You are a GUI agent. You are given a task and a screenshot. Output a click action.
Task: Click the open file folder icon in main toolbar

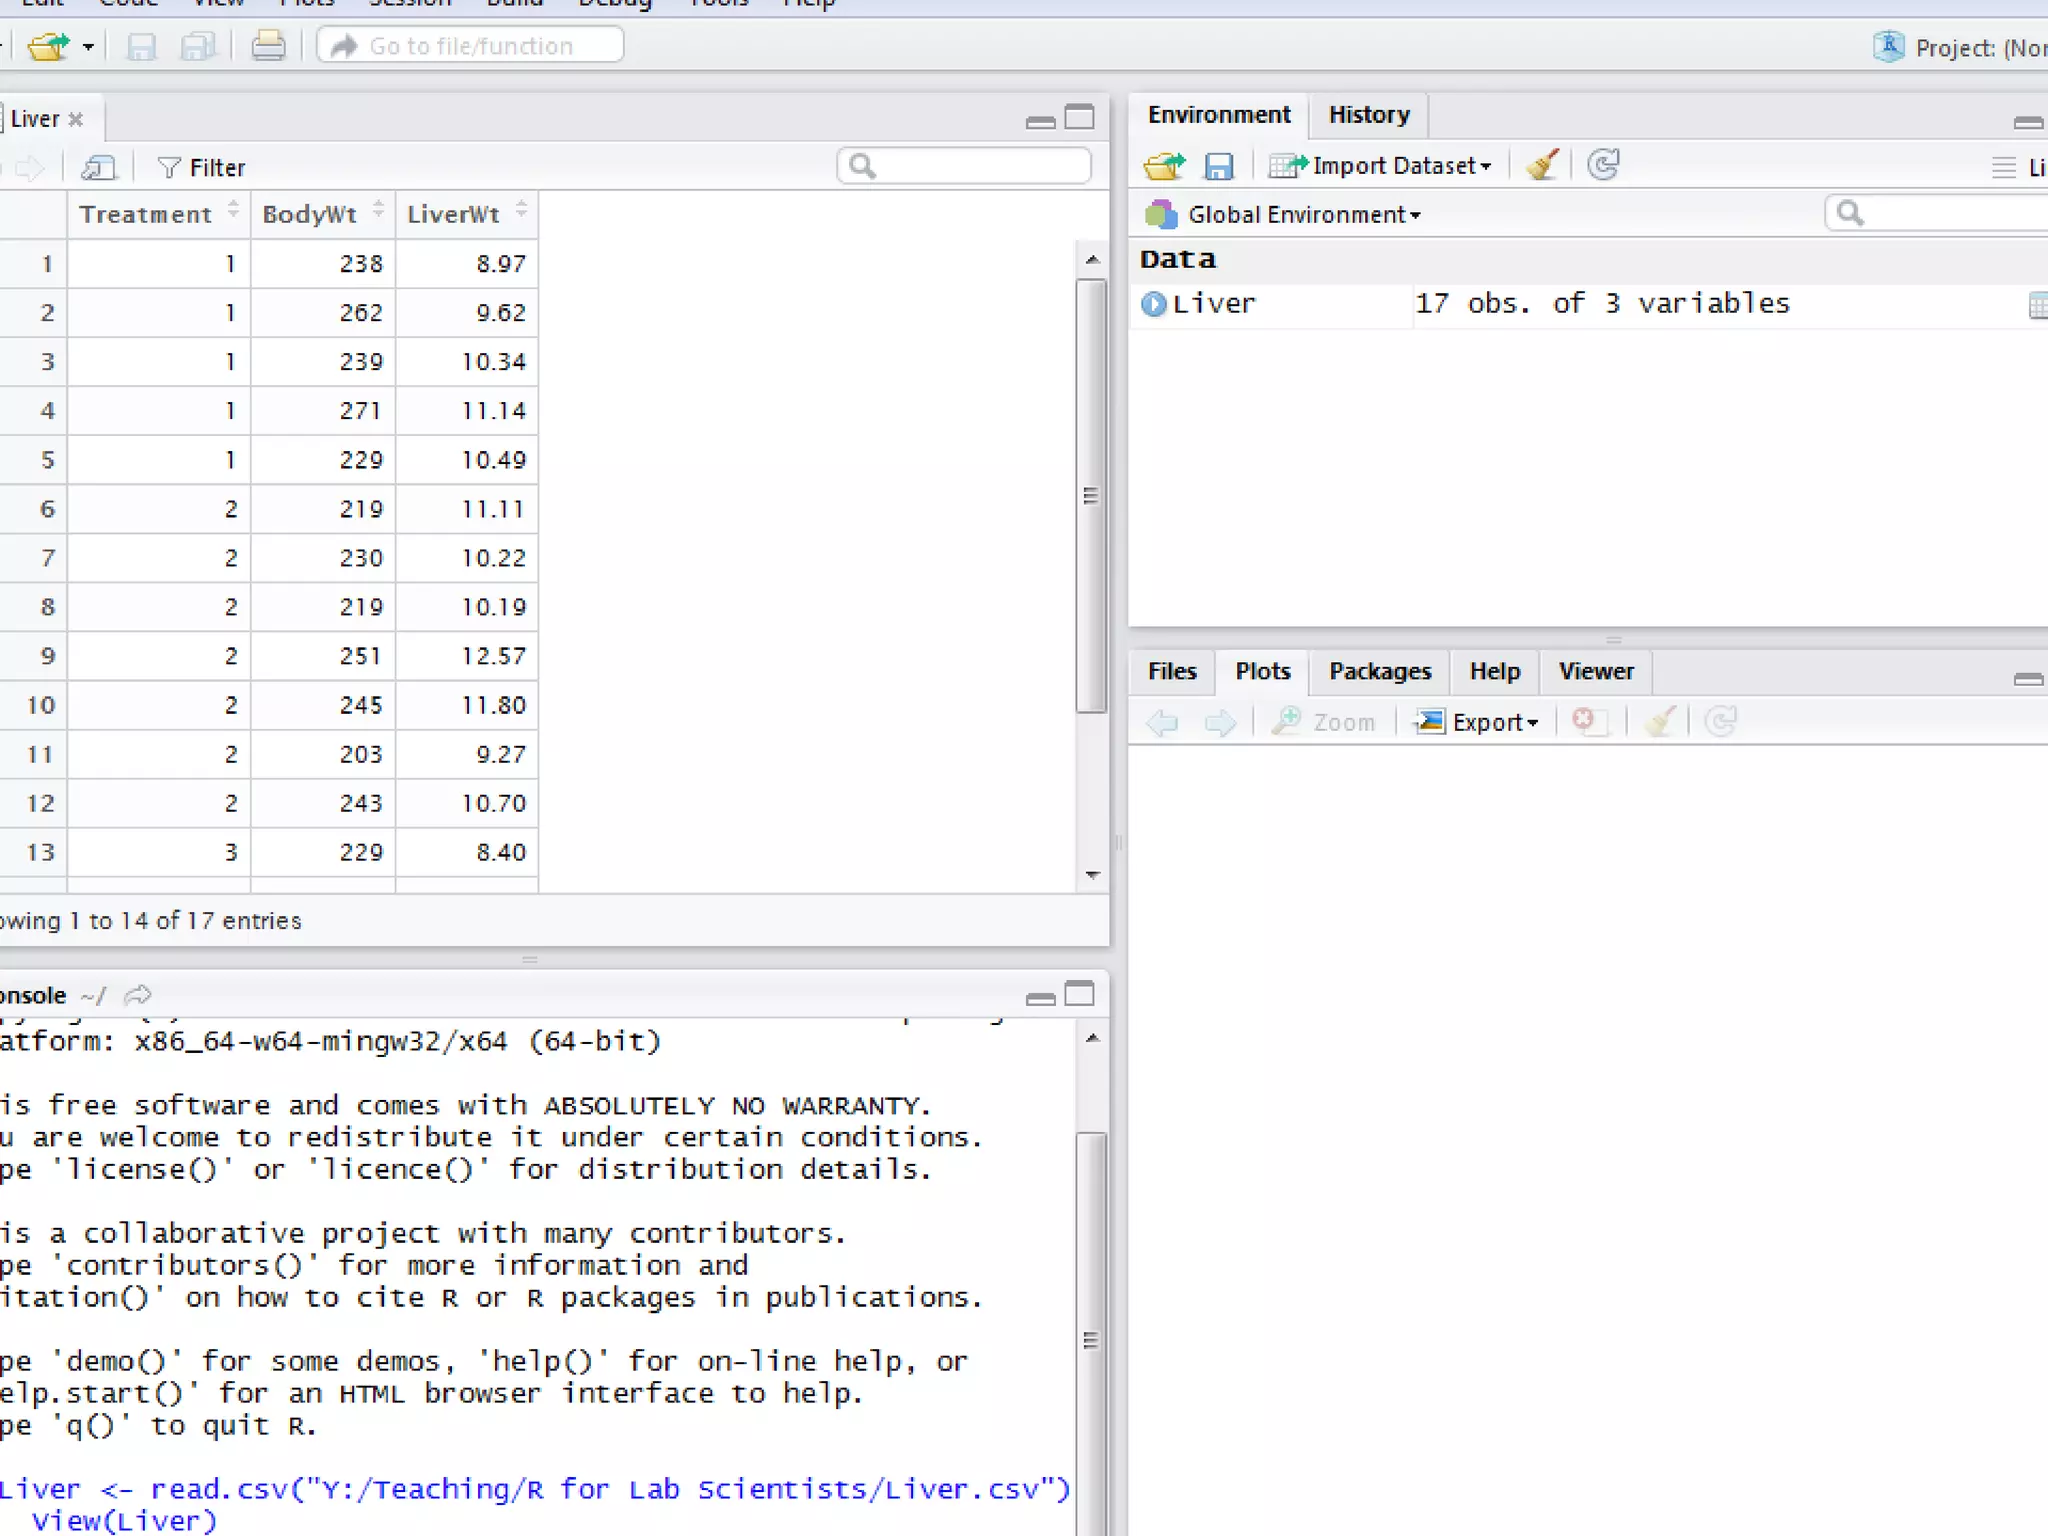coord(48,46)
